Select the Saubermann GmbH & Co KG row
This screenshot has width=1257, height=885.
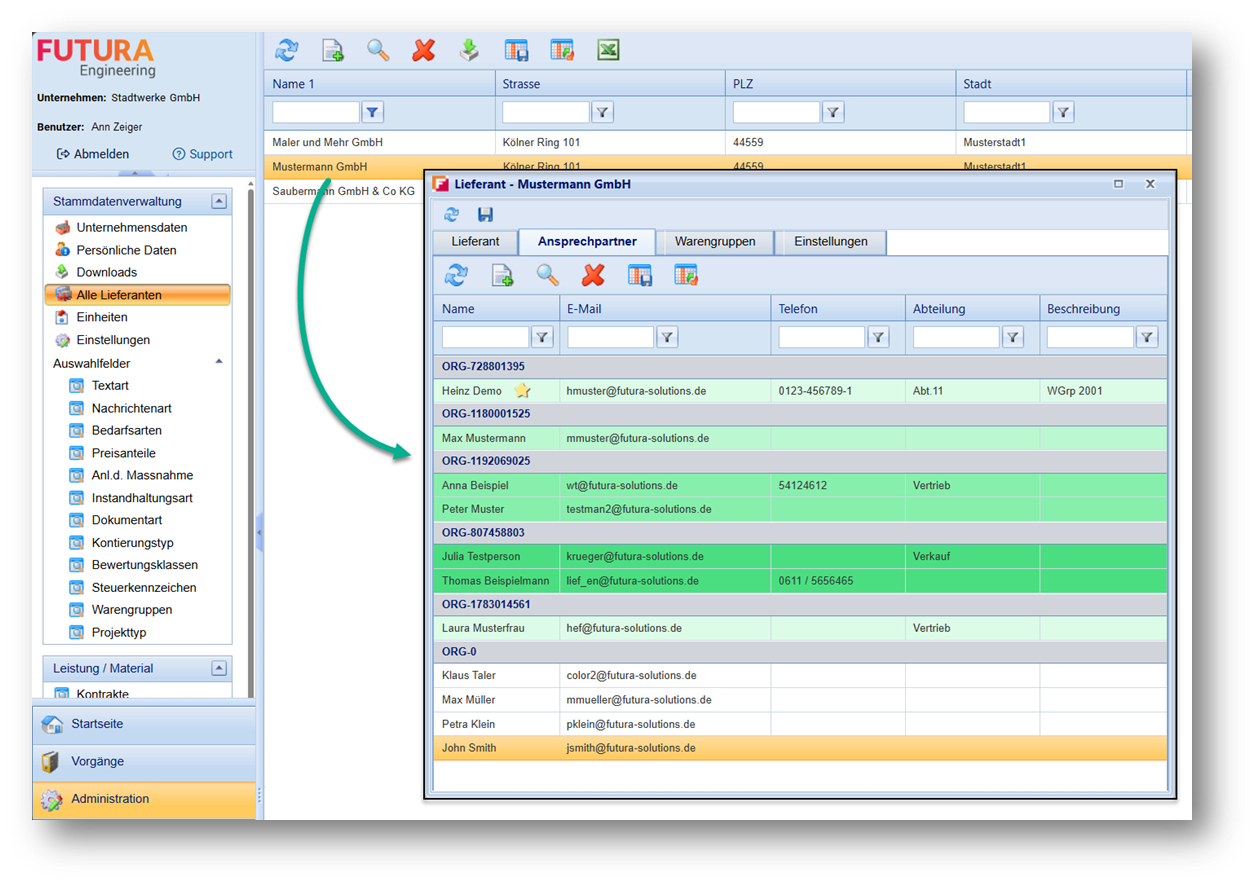pyautogui.click(x=344, y=191)
